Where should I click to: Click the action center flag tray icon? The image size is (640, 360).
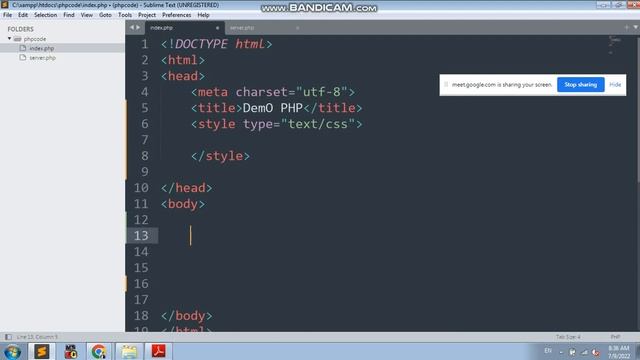[572, 352]
